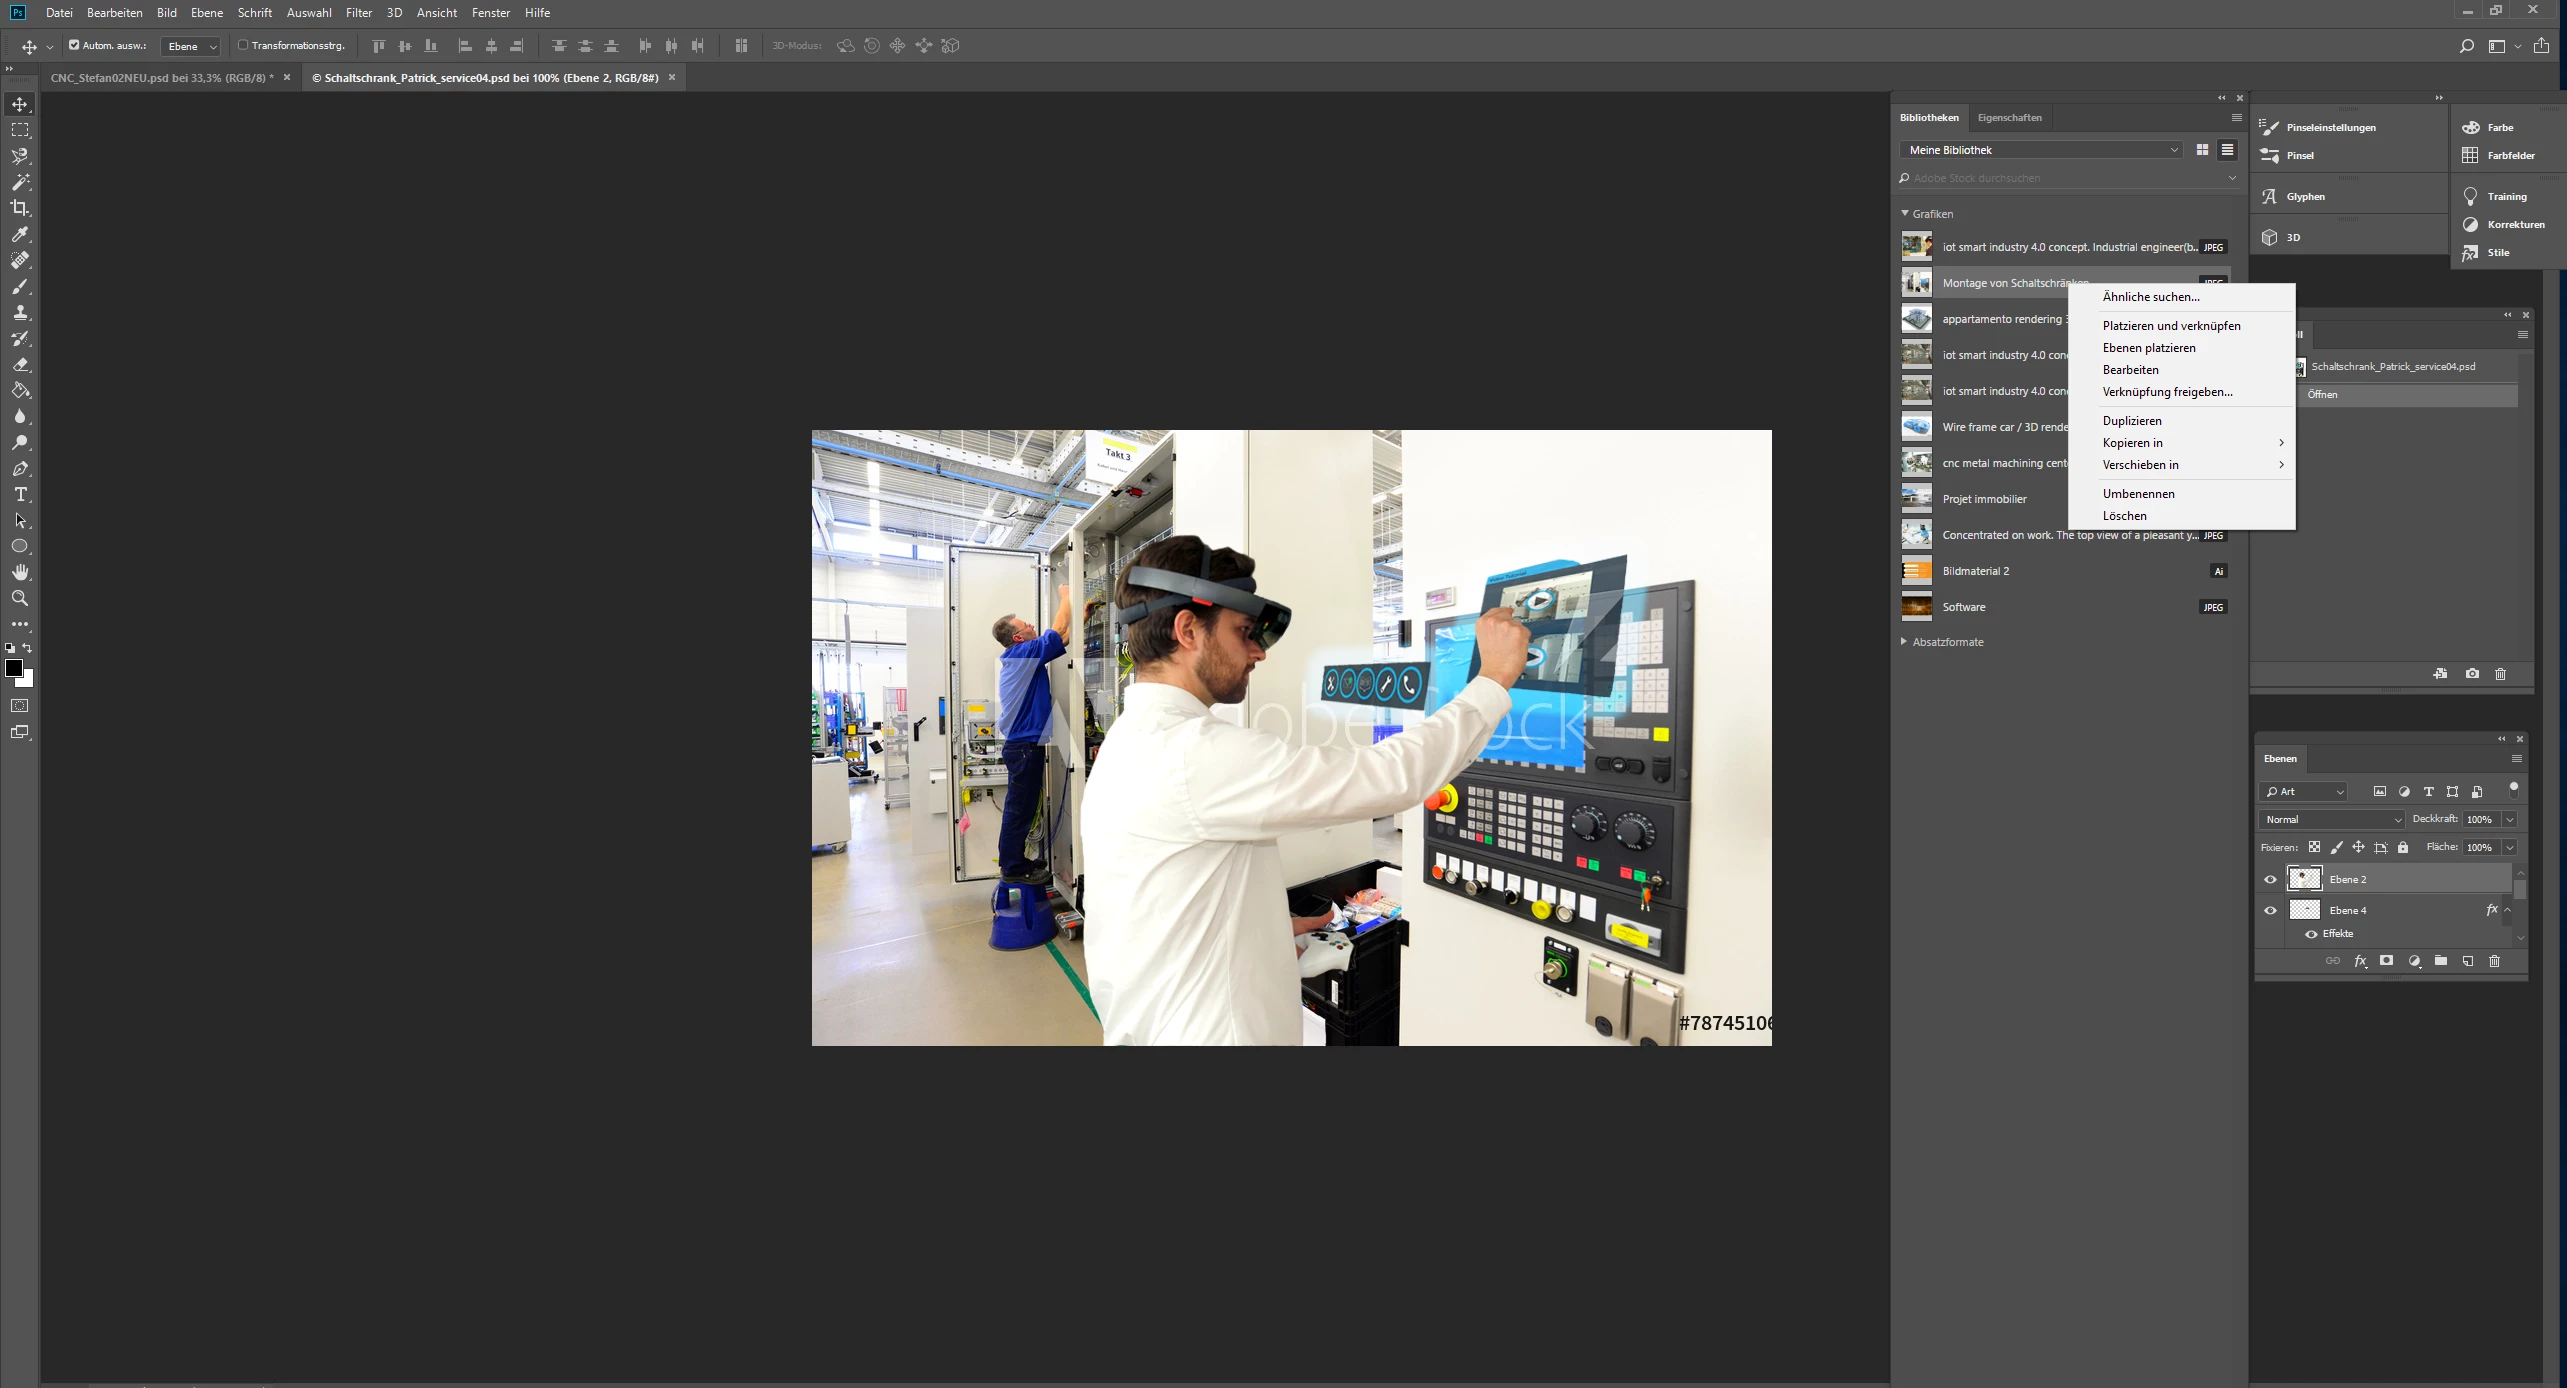Pick the Hand tool
2567x1388 pixels.
coord(20,572)
